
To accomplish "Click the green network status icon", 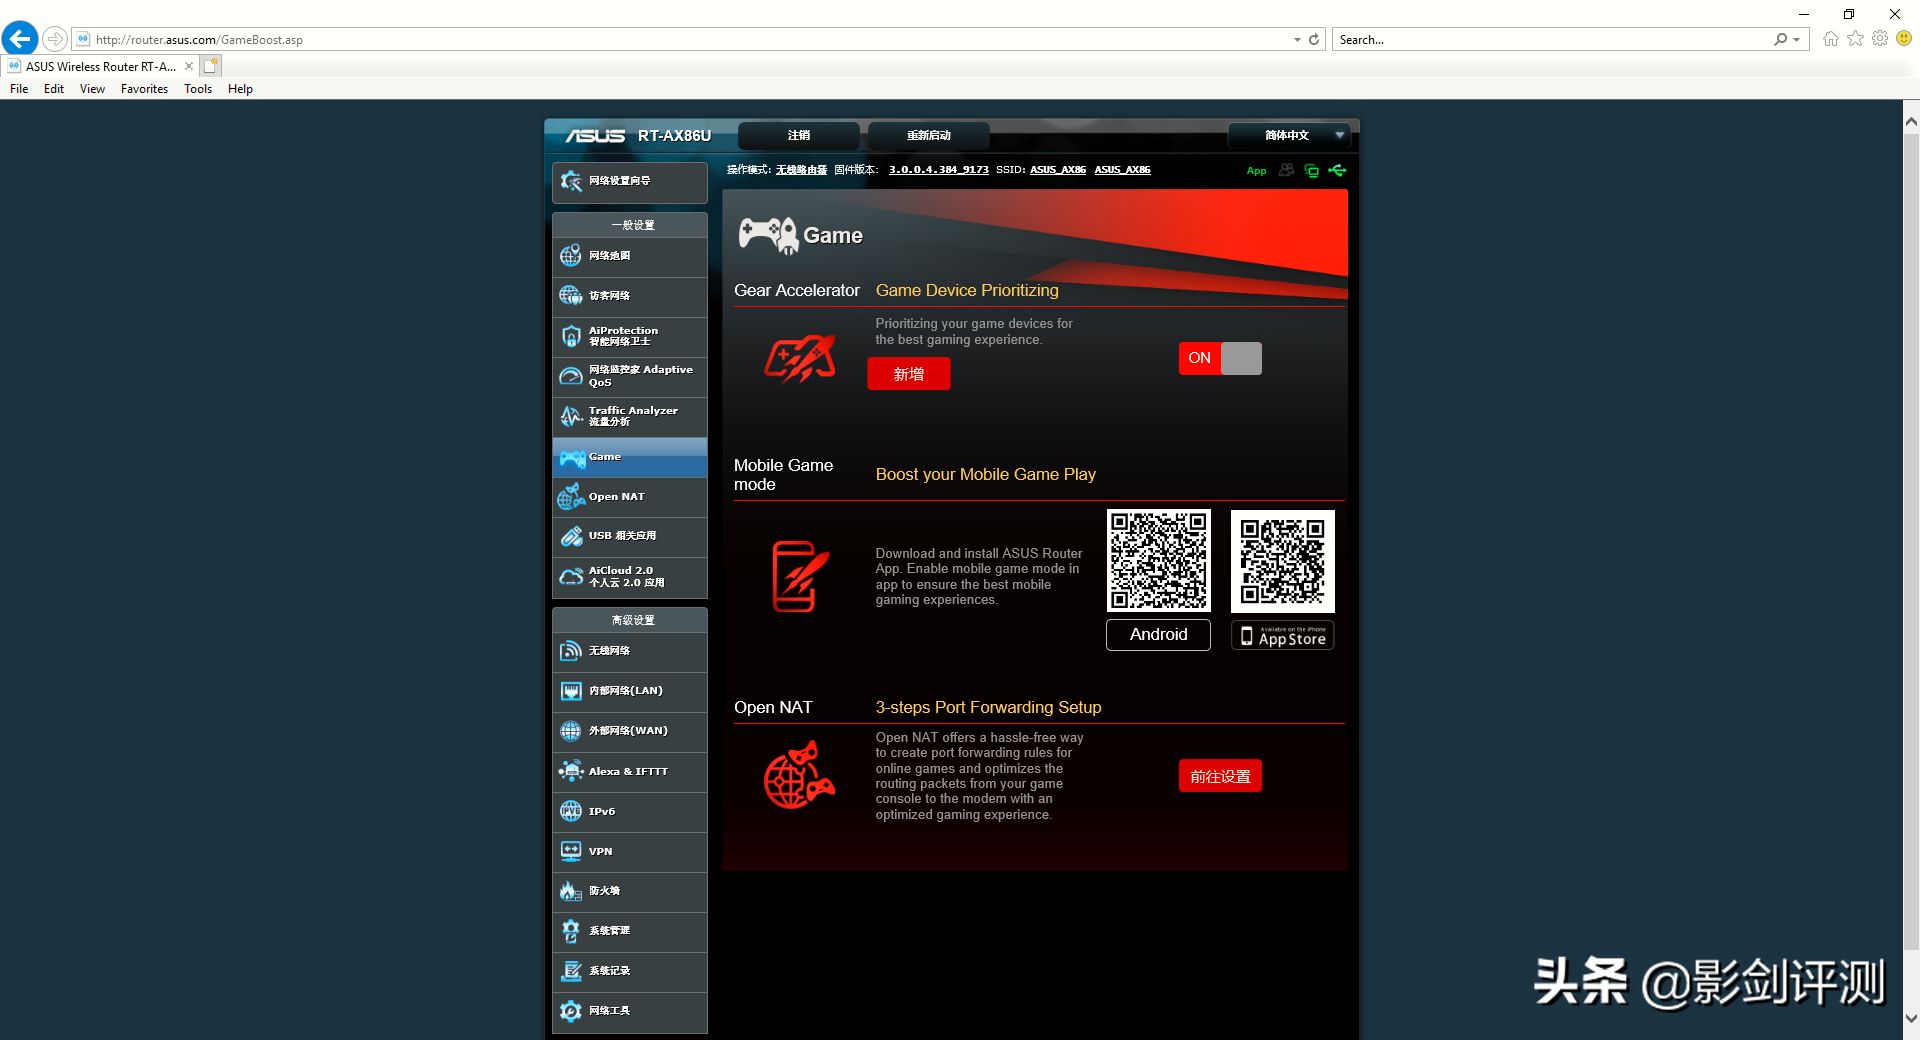I will [x=1311, y=171].
